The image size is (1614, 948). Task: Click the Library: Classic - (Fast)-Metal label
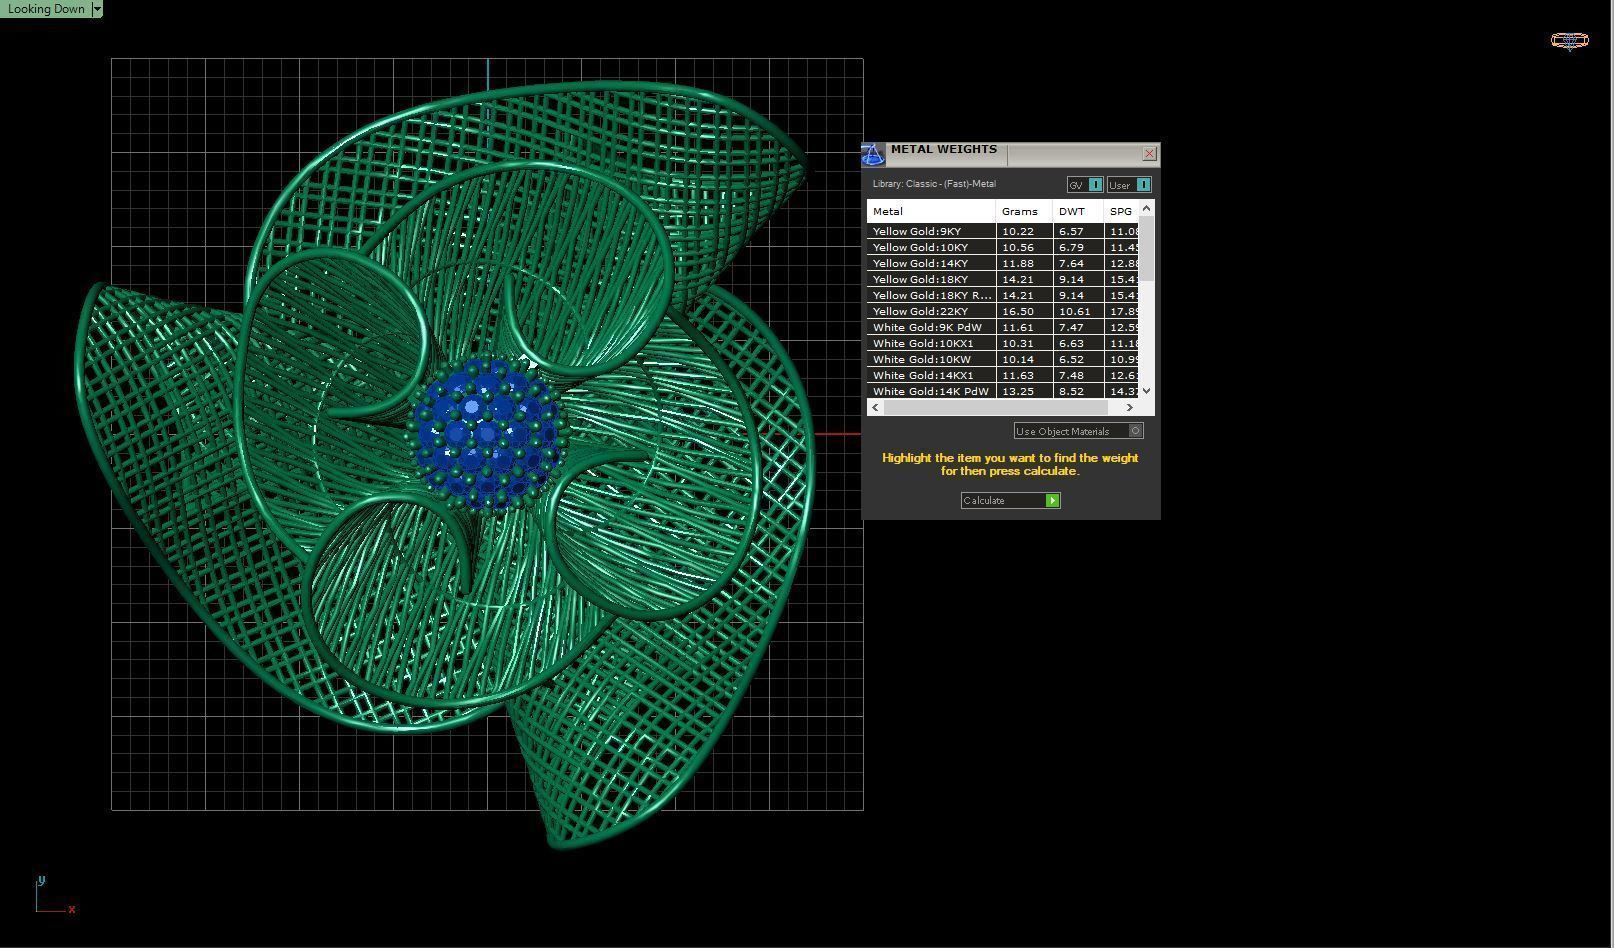(x=934, y=184)
